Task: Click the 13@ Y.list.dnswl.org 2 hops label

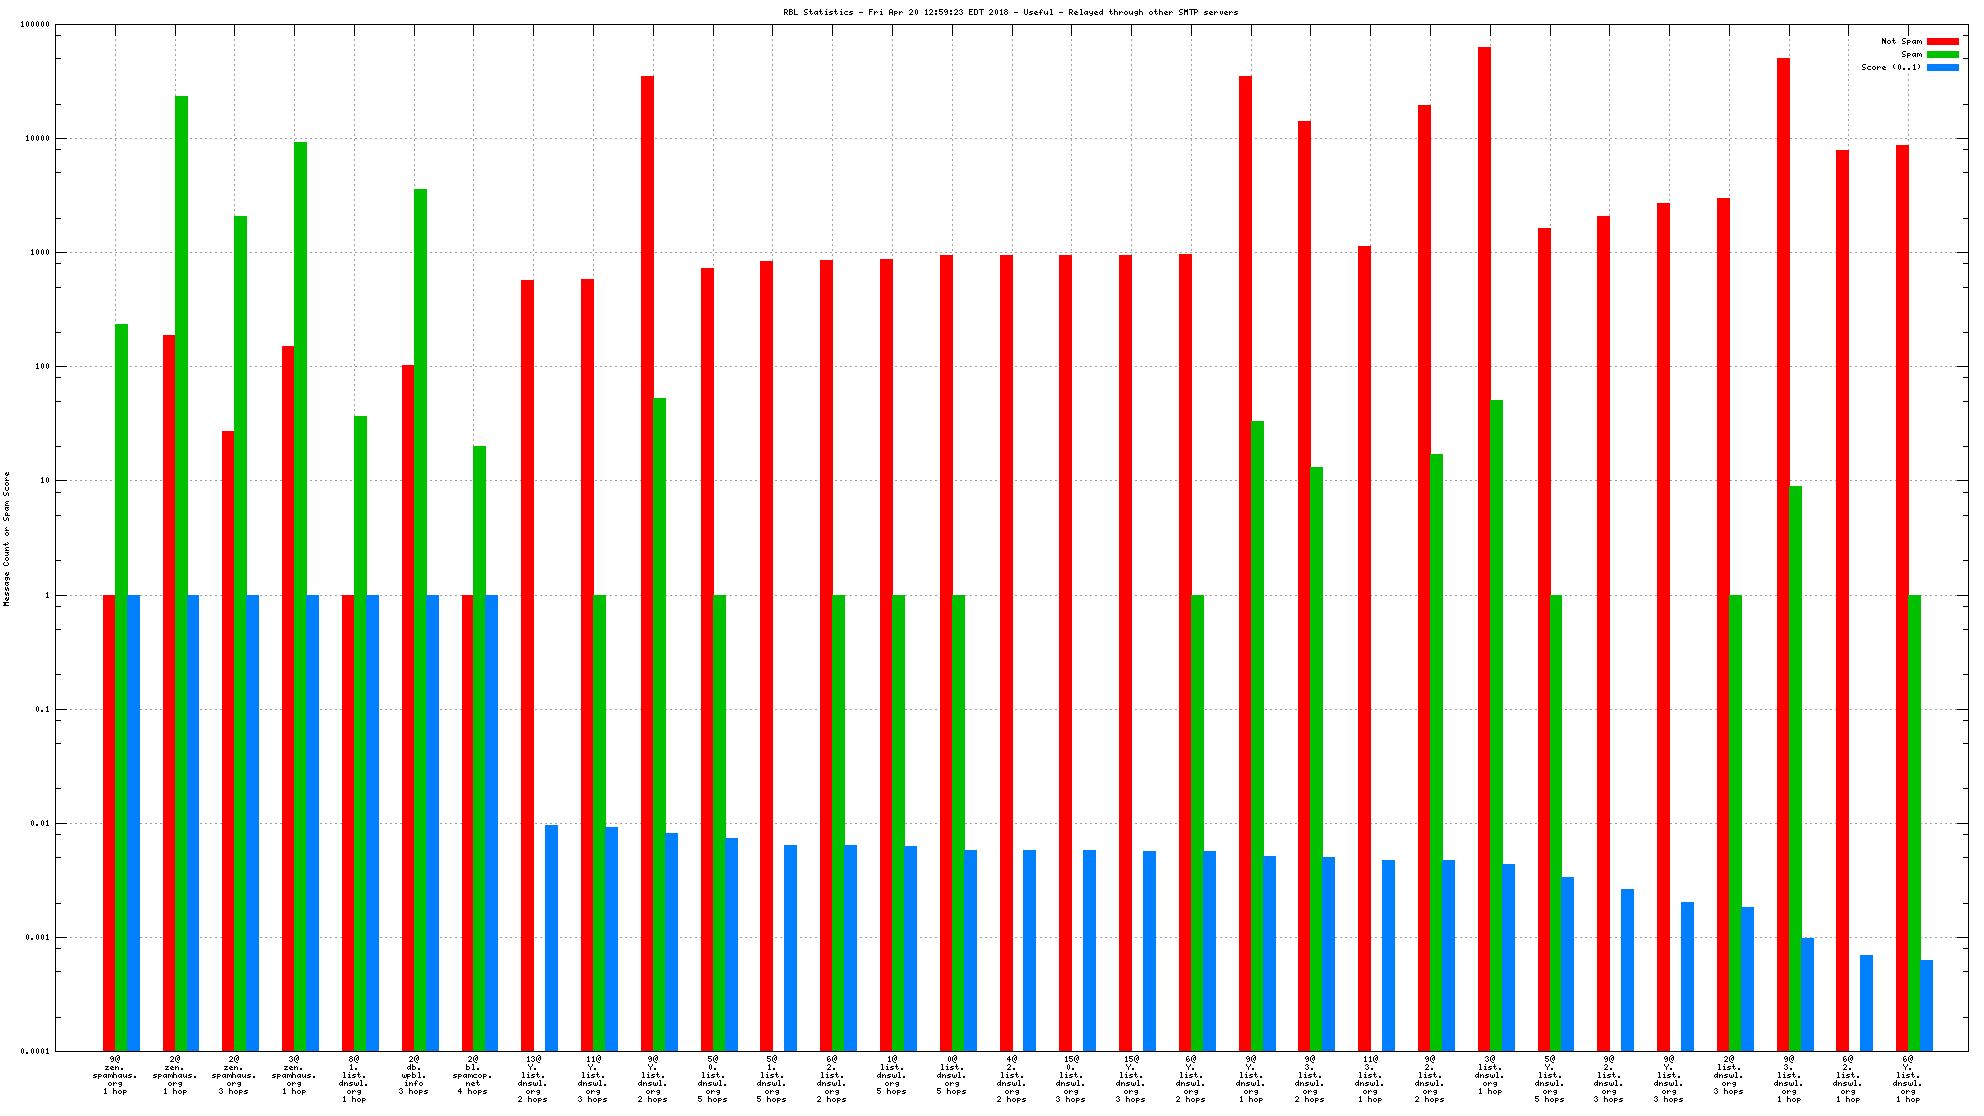Action: click(x=532, y=1078)
